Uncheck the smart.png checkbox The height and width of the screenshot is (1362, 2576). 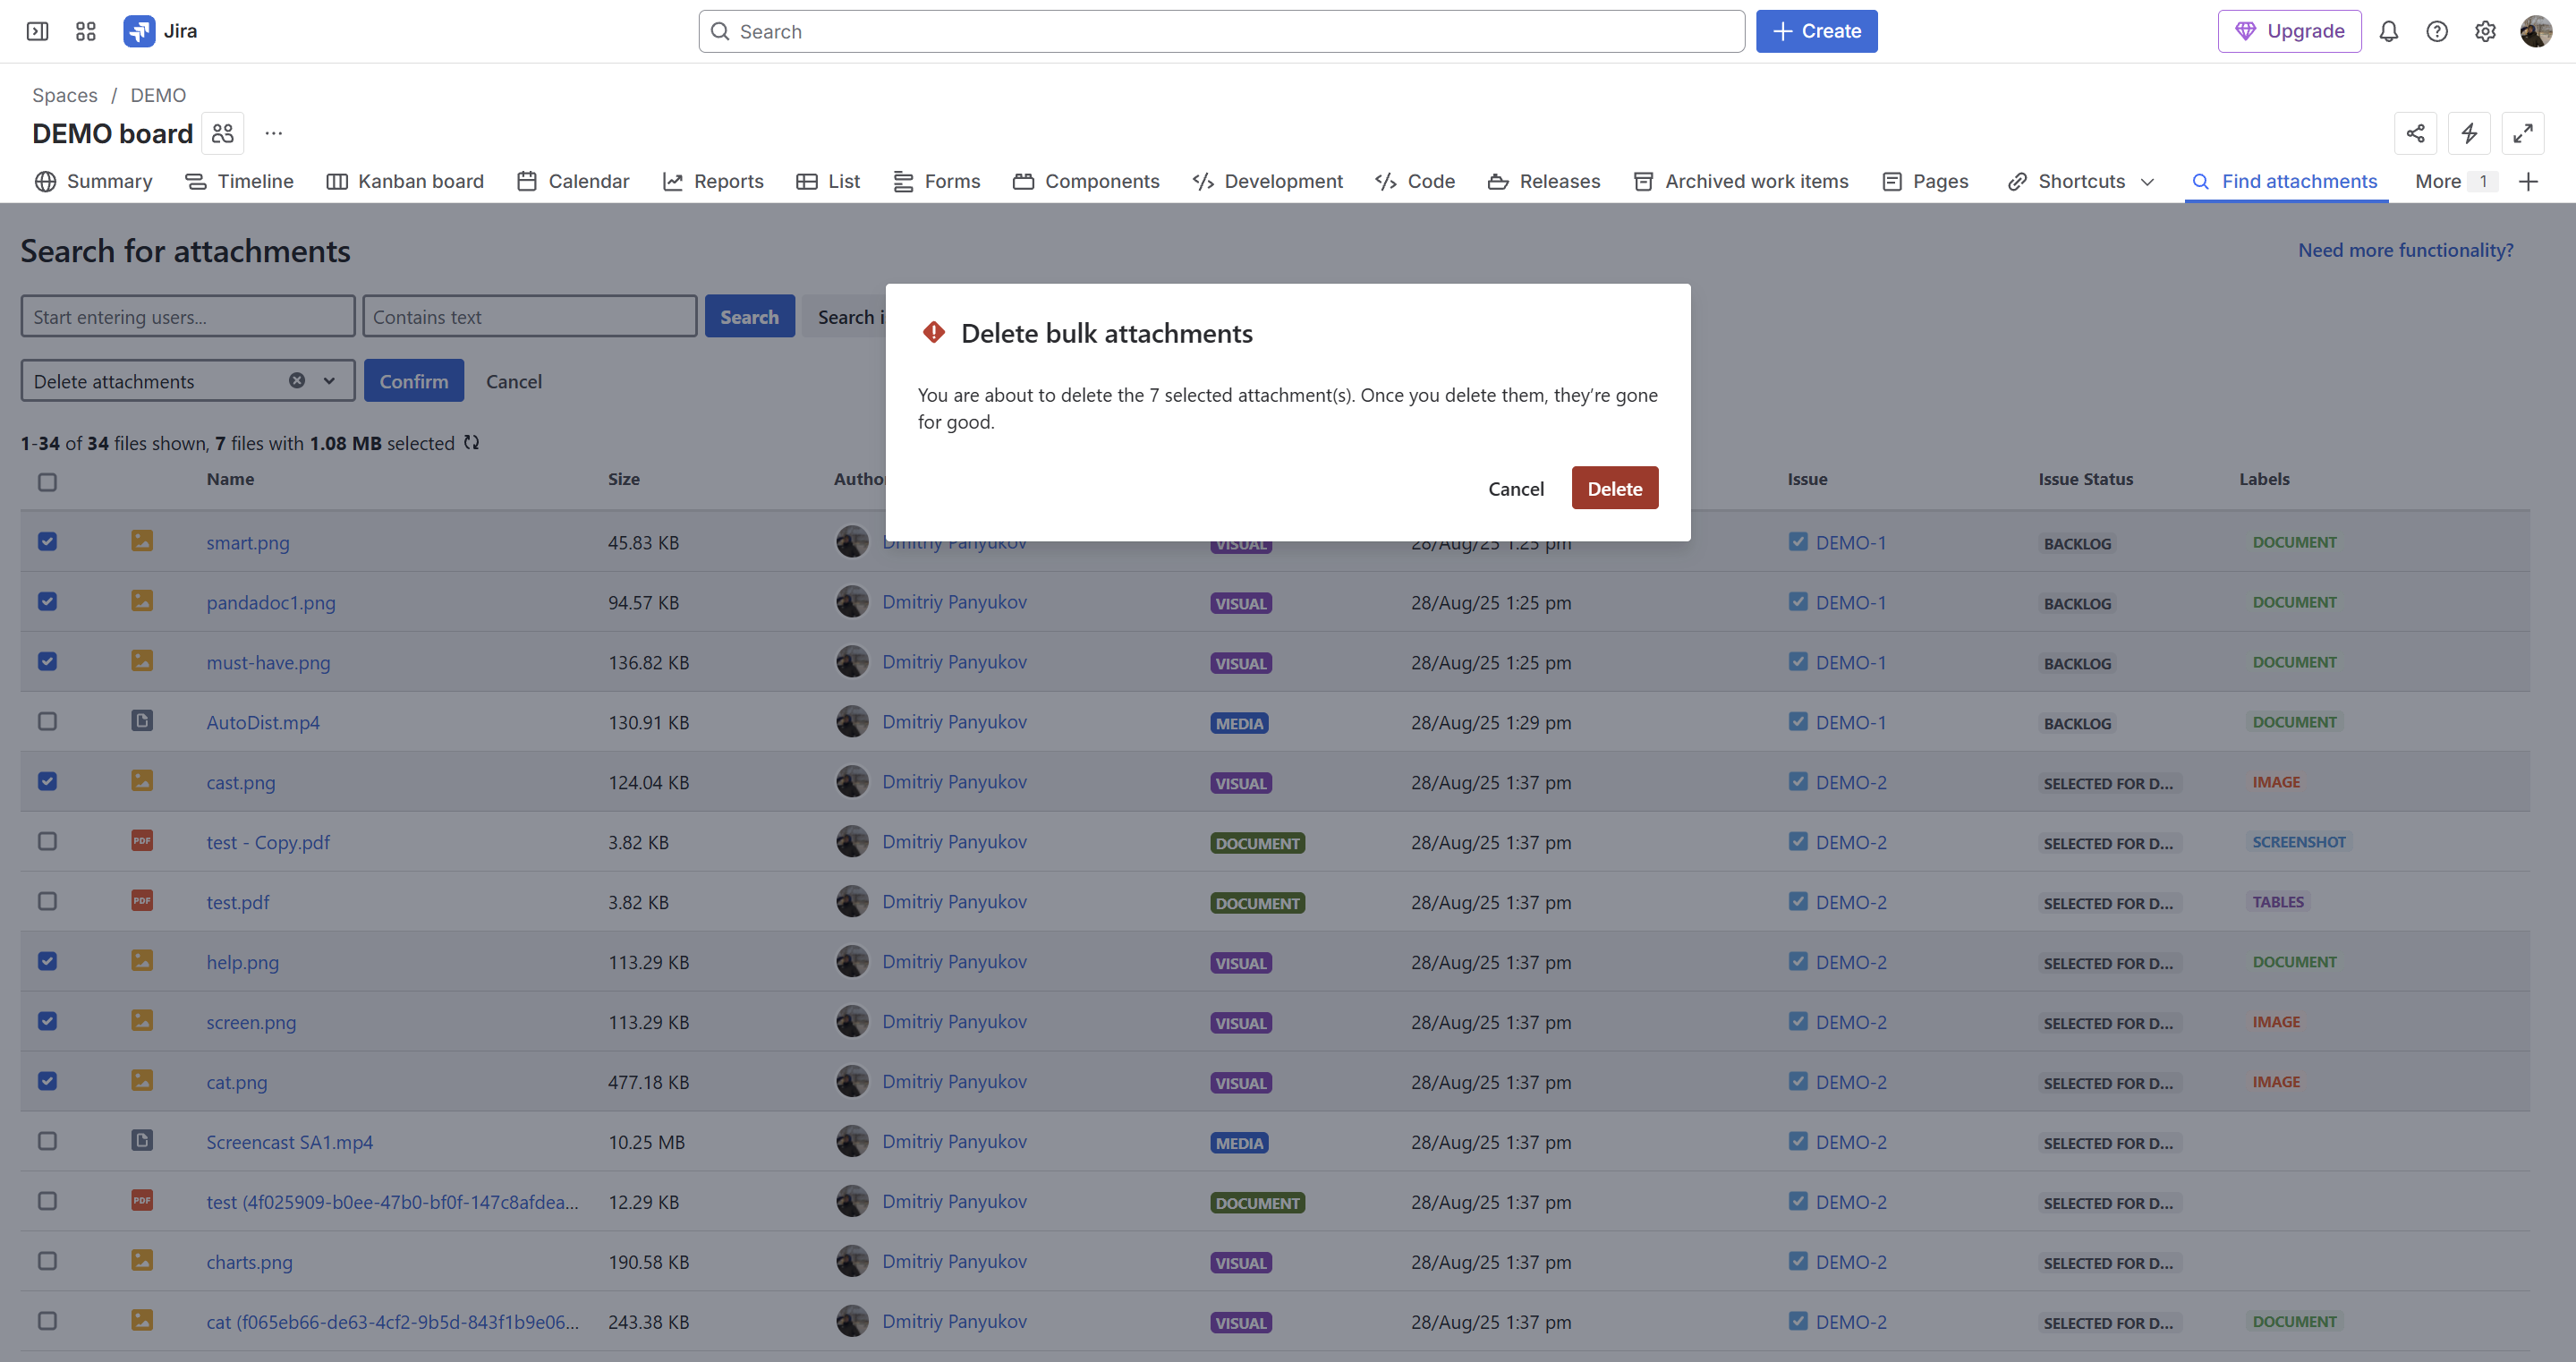click(47, 541)
